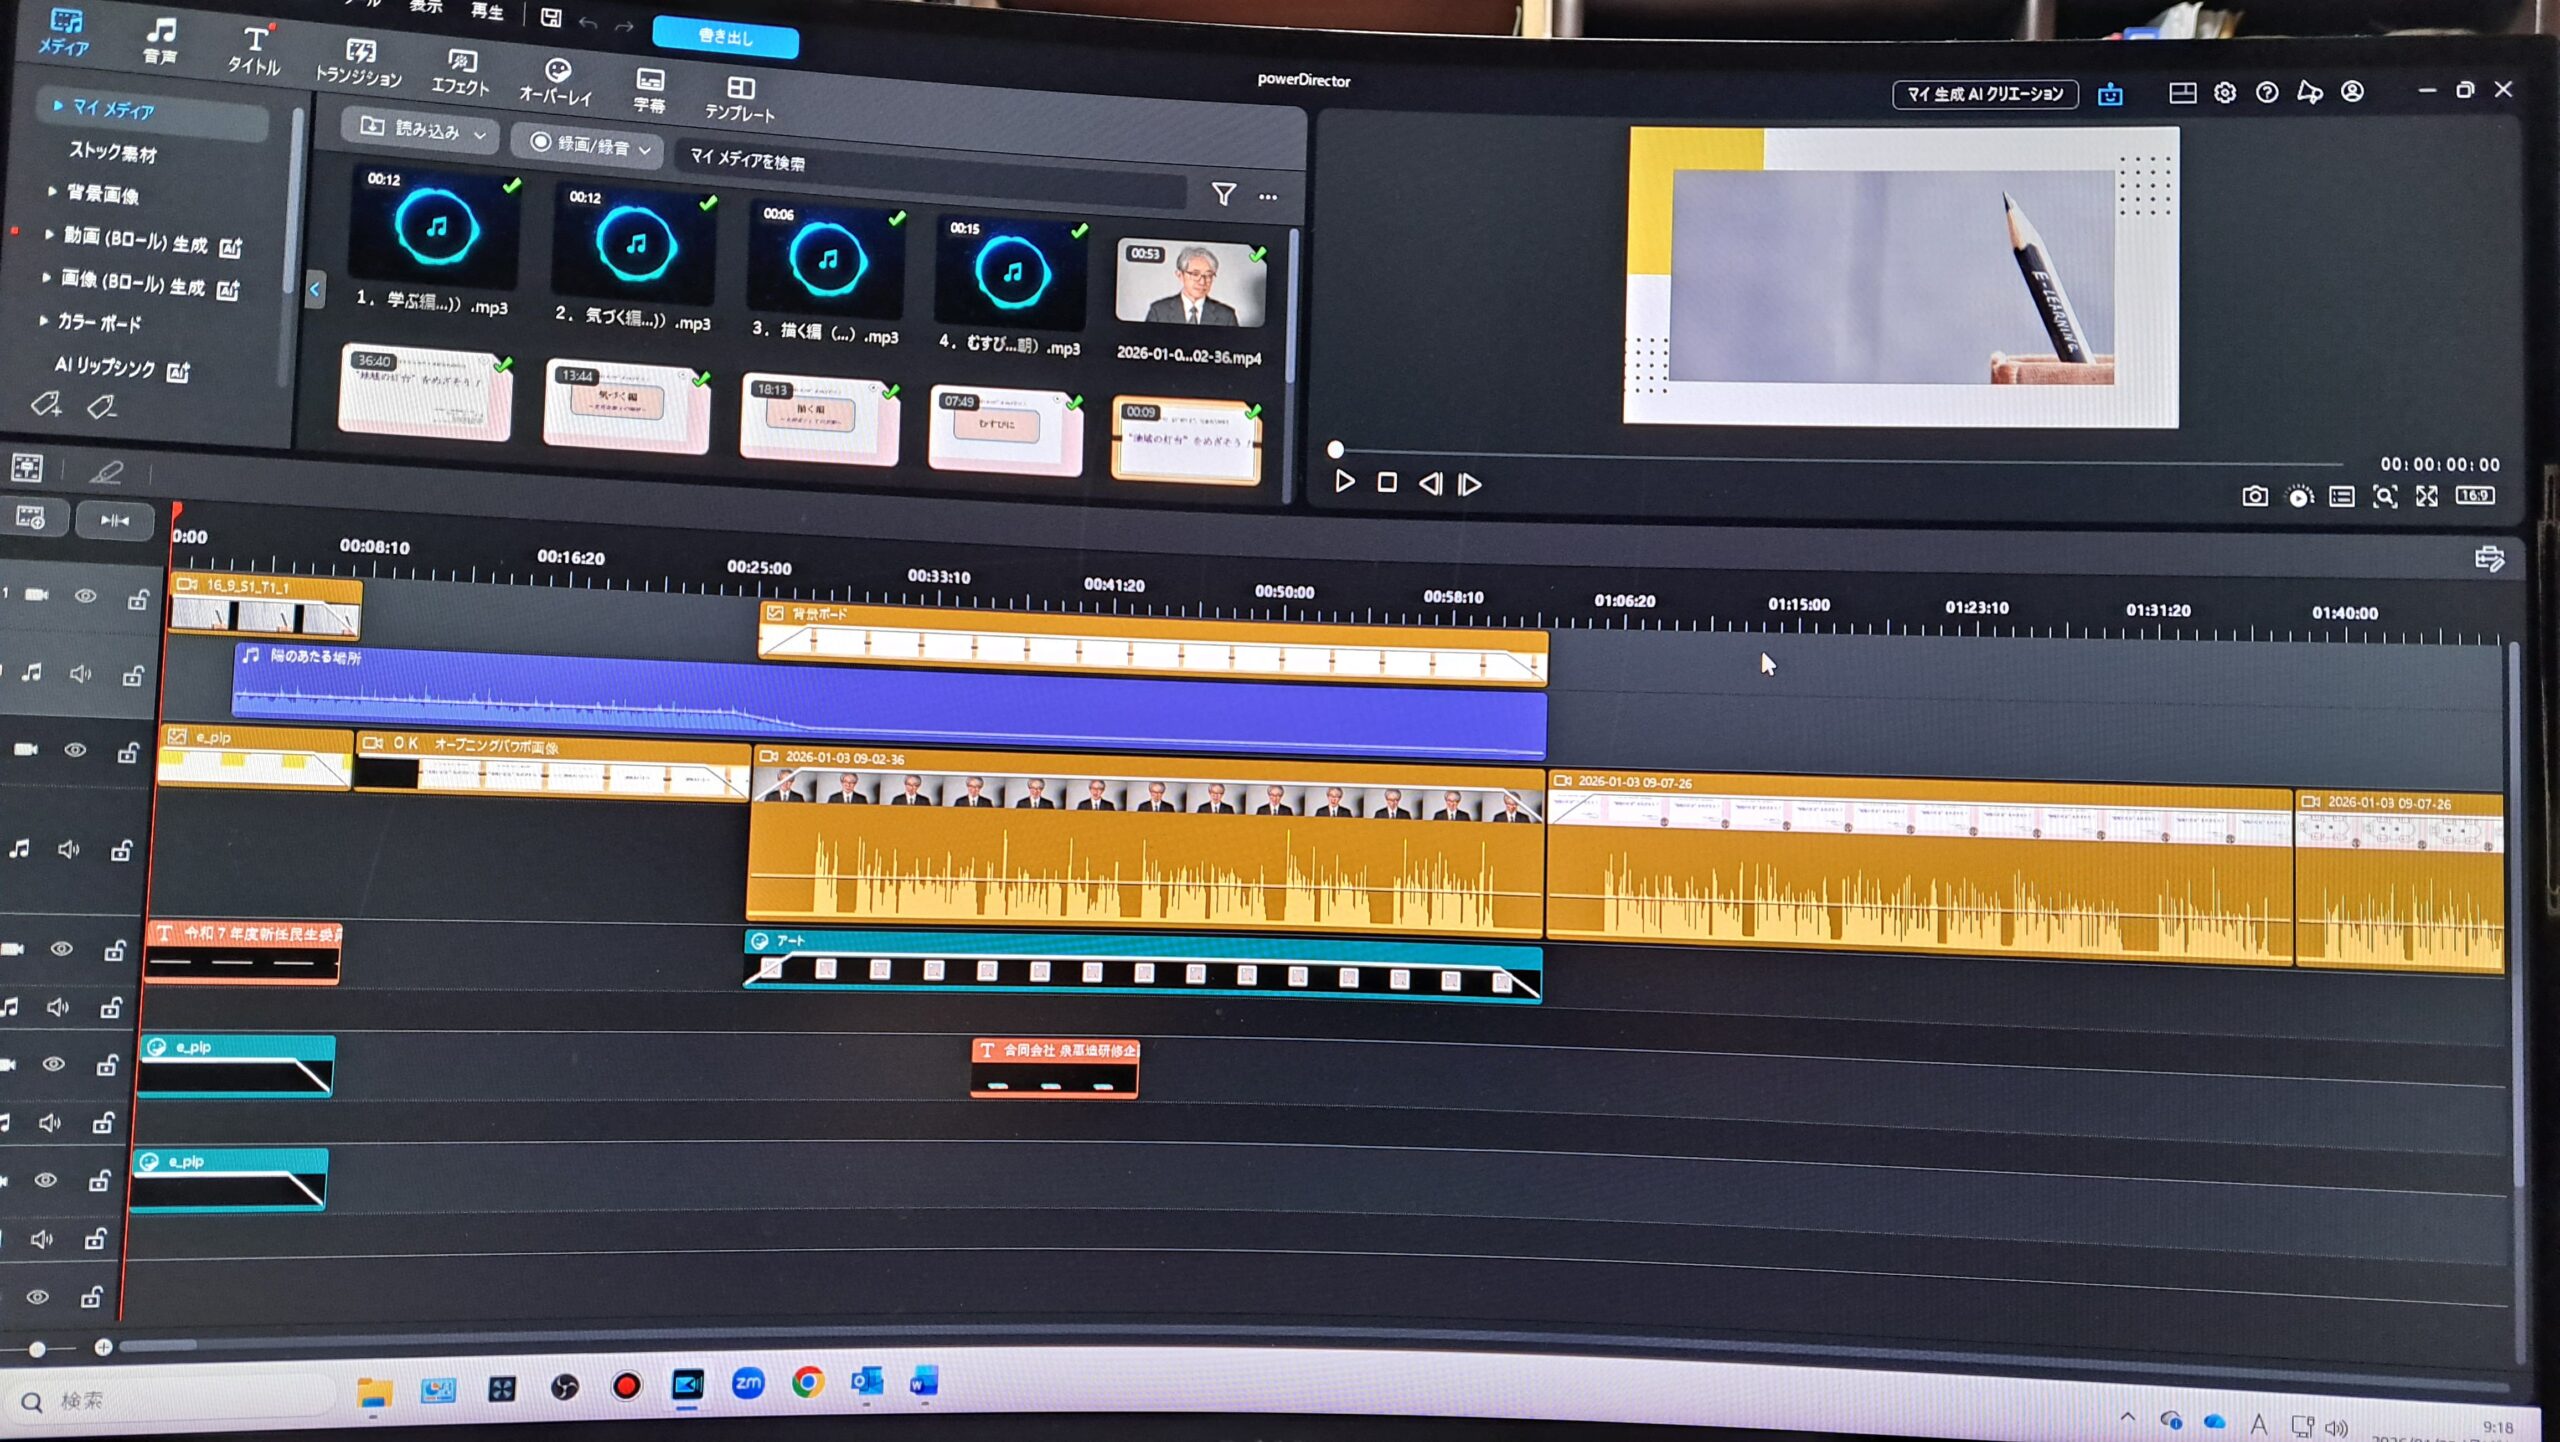Toggle eye visibility on first video track
The height and width of the screenshot is (1442, 2560).
tap(86, 596)
